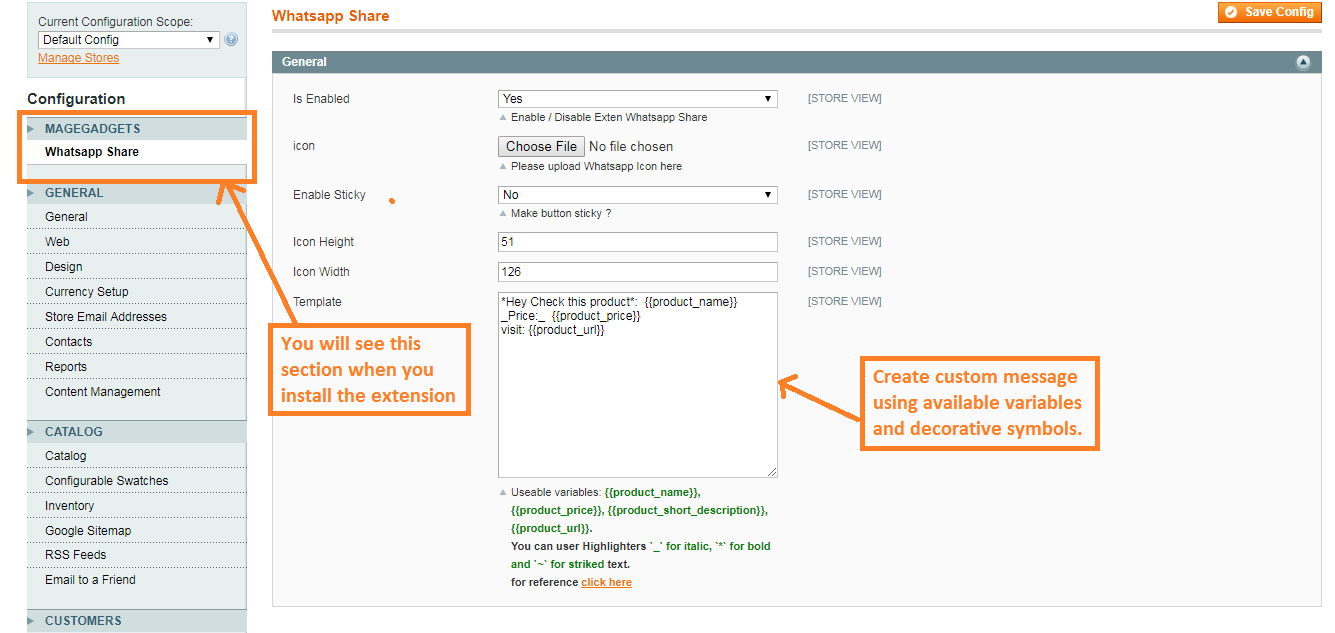Click the Save Config button
Image resolution: width=1335 pixels, height=633 pixels.
click(x=1269, y=12)
